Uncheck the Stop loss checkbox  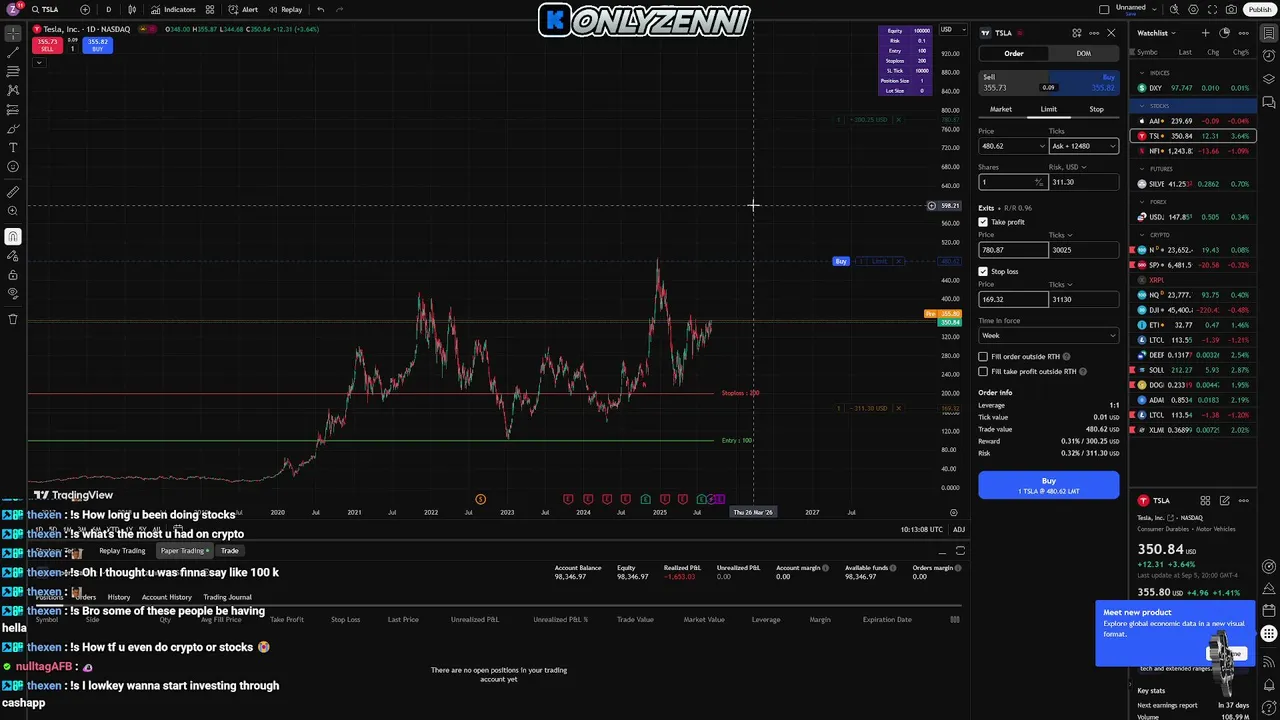point(983,271)
